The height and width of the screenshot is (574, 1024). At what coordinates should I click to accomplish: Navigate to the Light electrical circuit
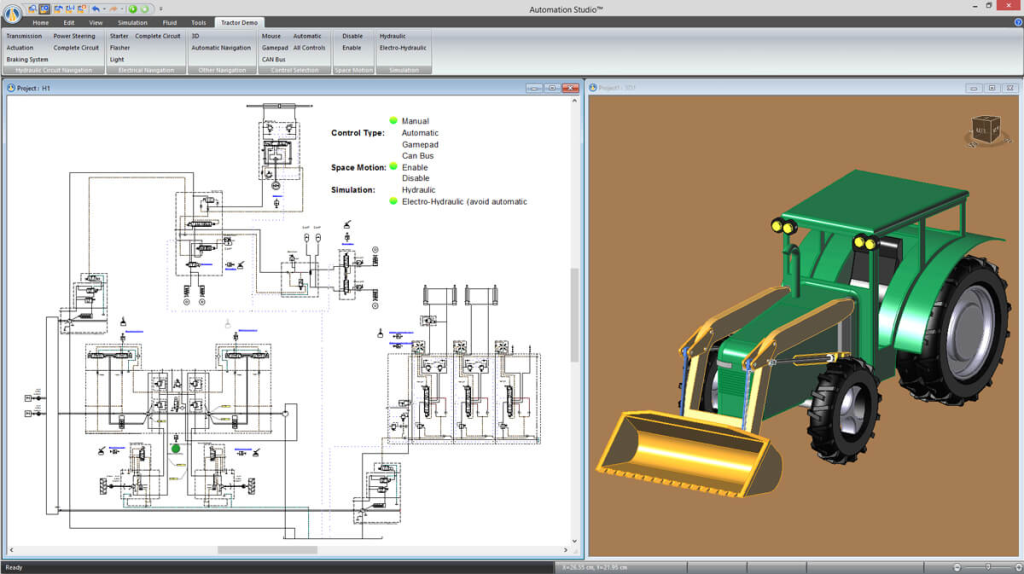click(x=117, y=59)
